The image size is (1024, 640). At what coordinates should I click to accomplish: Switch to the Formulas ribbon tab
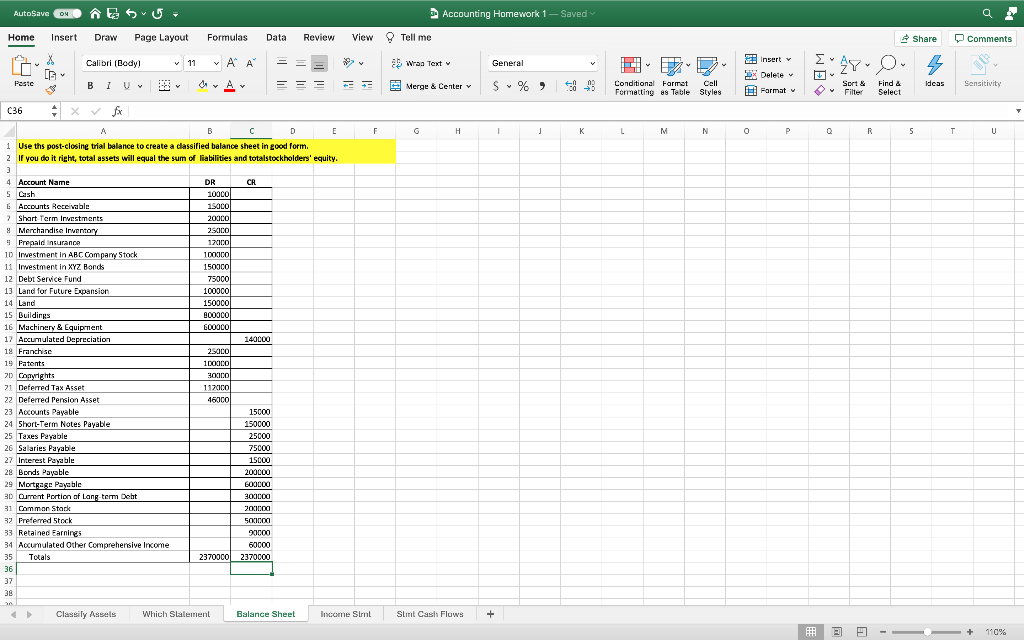click(x=227, y=37)
